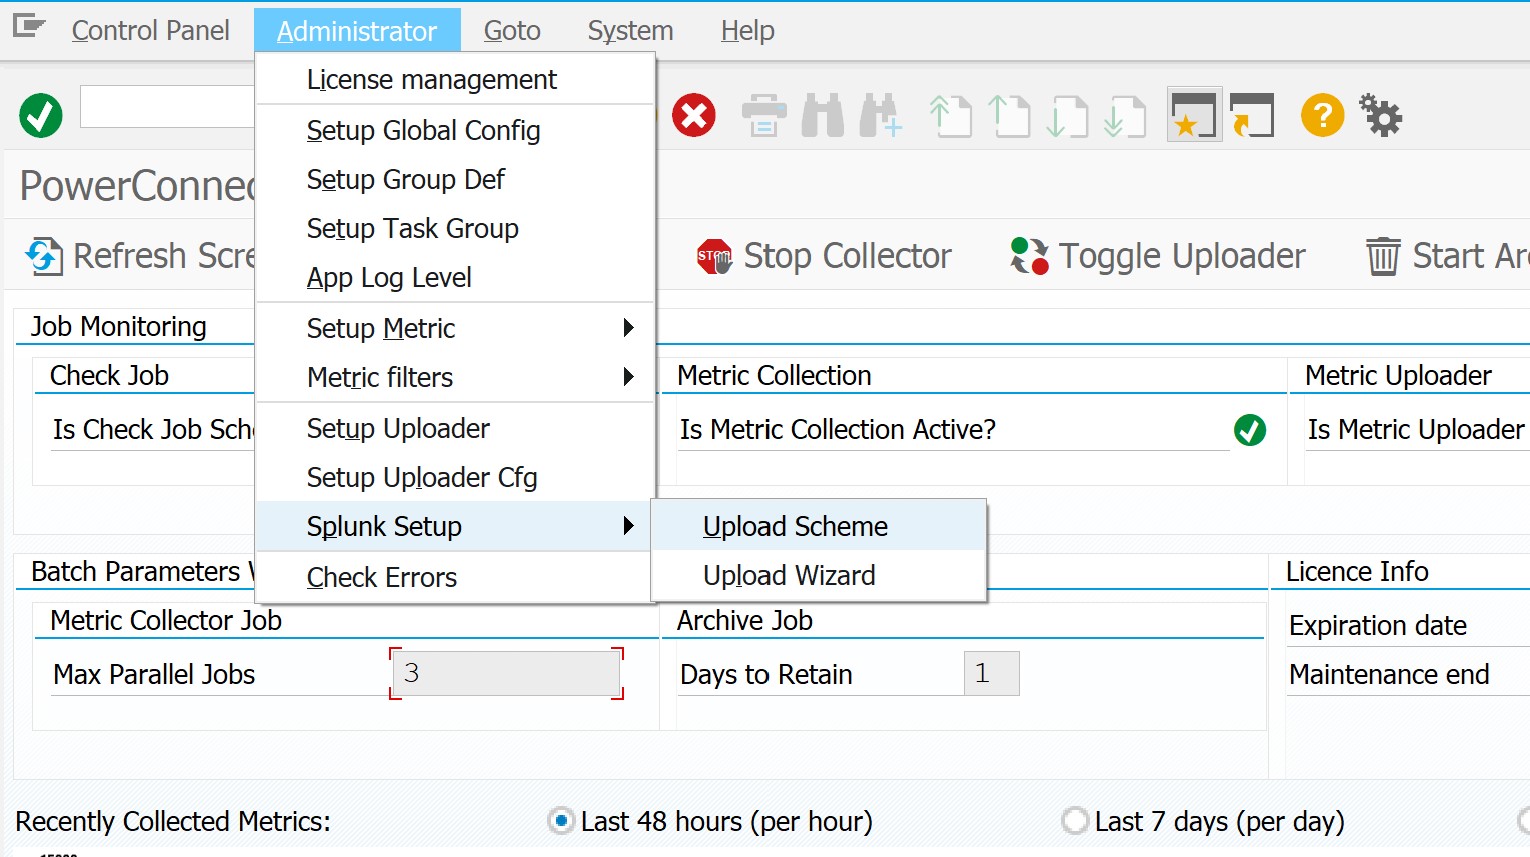The image size is (1530, 857).
Task: Click the yellow Help question mark icon
Action: click(1321, 115)
